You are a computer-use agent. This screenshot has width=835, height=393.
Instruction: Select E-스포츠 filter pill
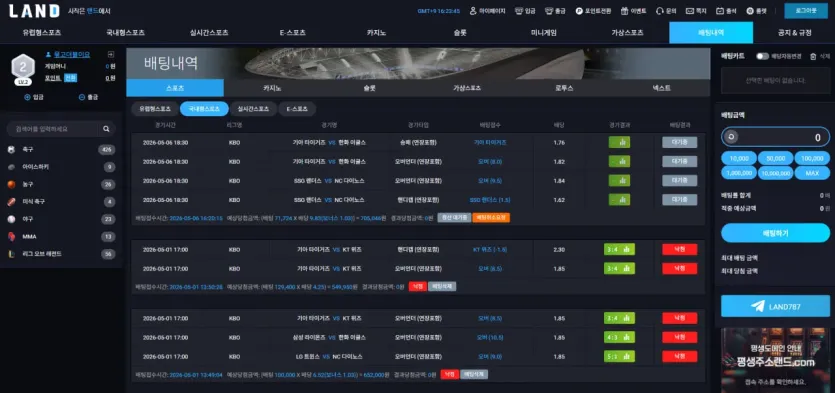pos(297,109)
